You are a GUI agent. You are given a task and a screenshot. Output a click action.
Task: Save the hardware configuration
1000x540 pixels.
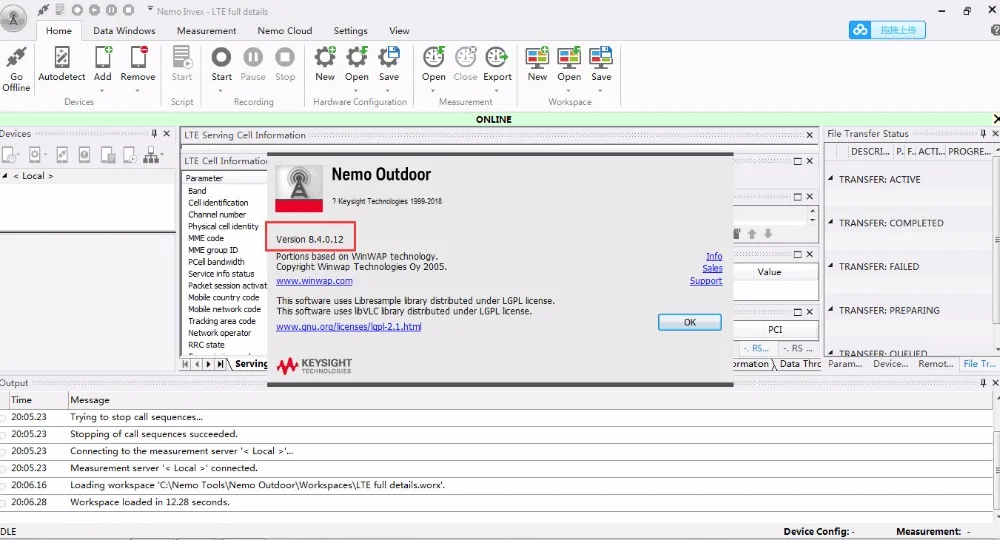(x=388, y=57)
